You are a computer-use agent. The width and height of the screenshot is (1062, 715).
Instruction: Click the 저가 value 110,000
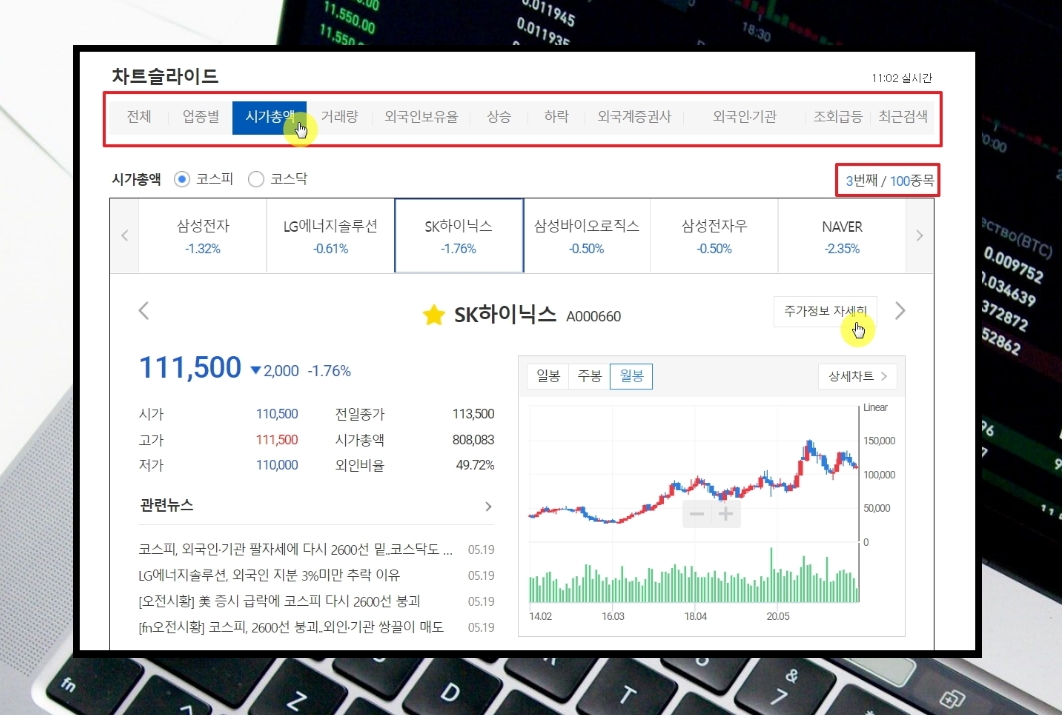(x=277, y=465)
